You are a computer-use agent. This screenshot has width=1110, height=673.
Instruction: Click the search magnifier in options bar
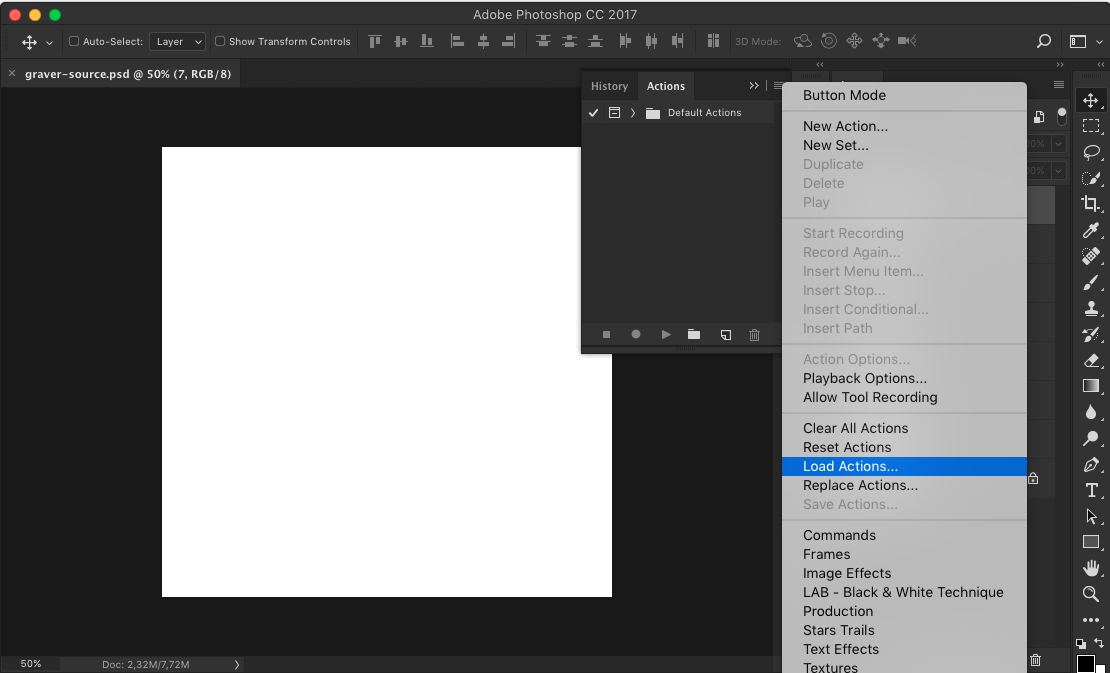tap(1044, 41)
